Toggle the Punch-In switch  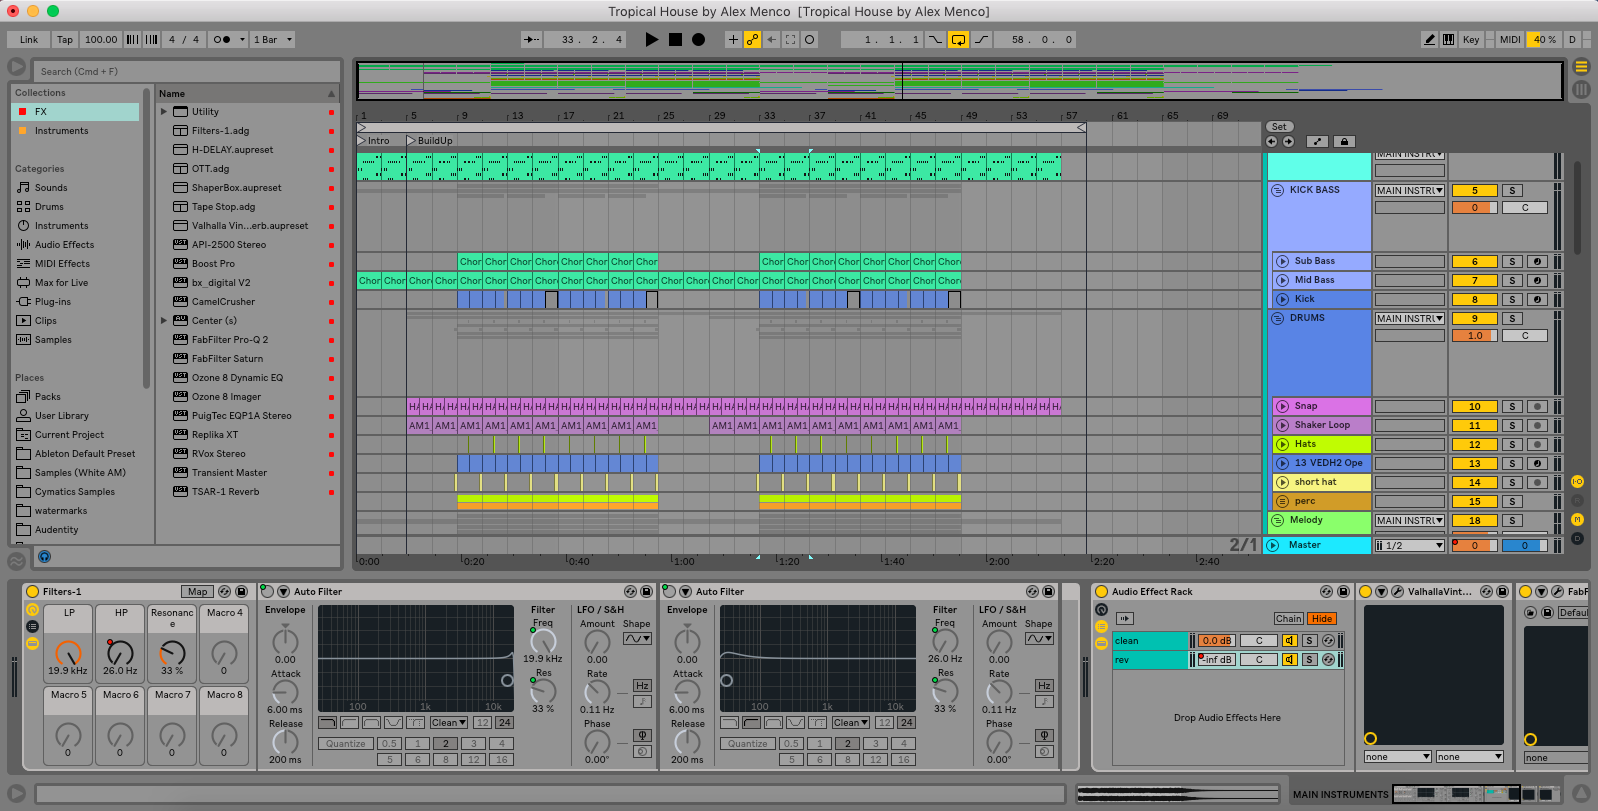(x=935, y=40)
